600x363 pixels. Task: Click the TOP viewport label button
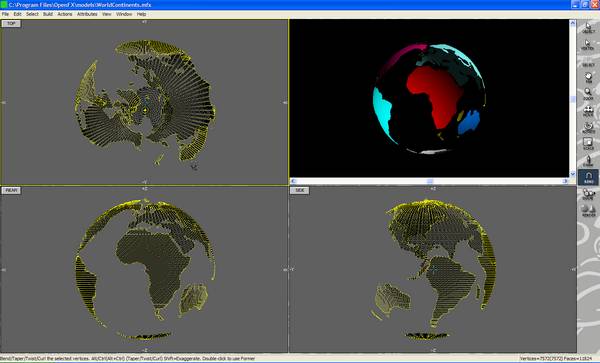coord(11,24)
